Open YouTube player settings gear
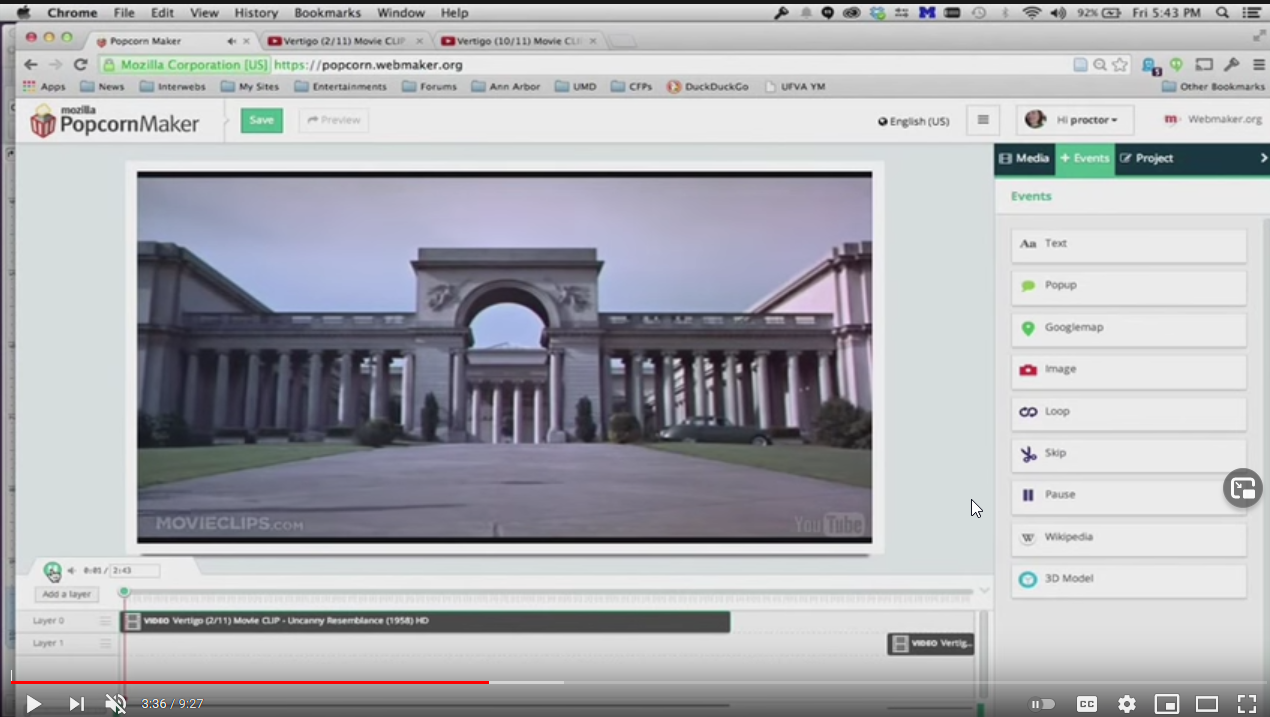 point(1127,704)
